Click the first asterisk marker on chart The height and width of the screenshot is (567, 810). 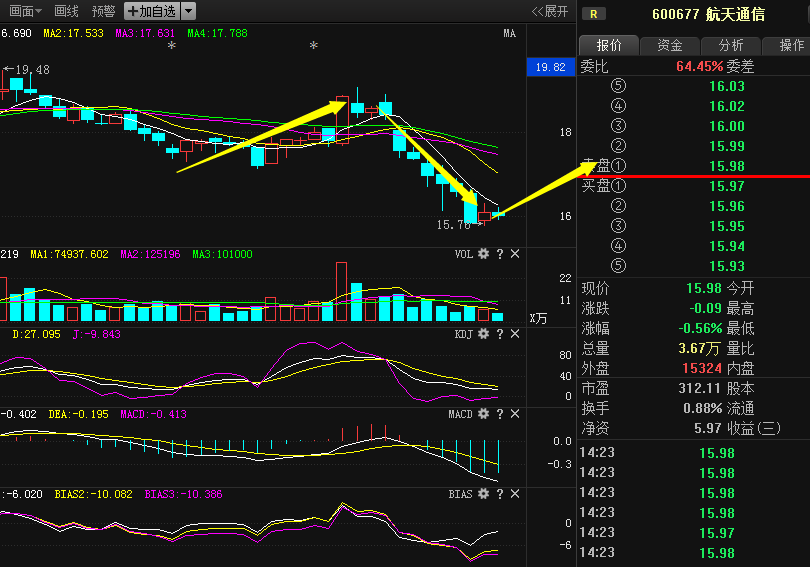tap(172, 46)
